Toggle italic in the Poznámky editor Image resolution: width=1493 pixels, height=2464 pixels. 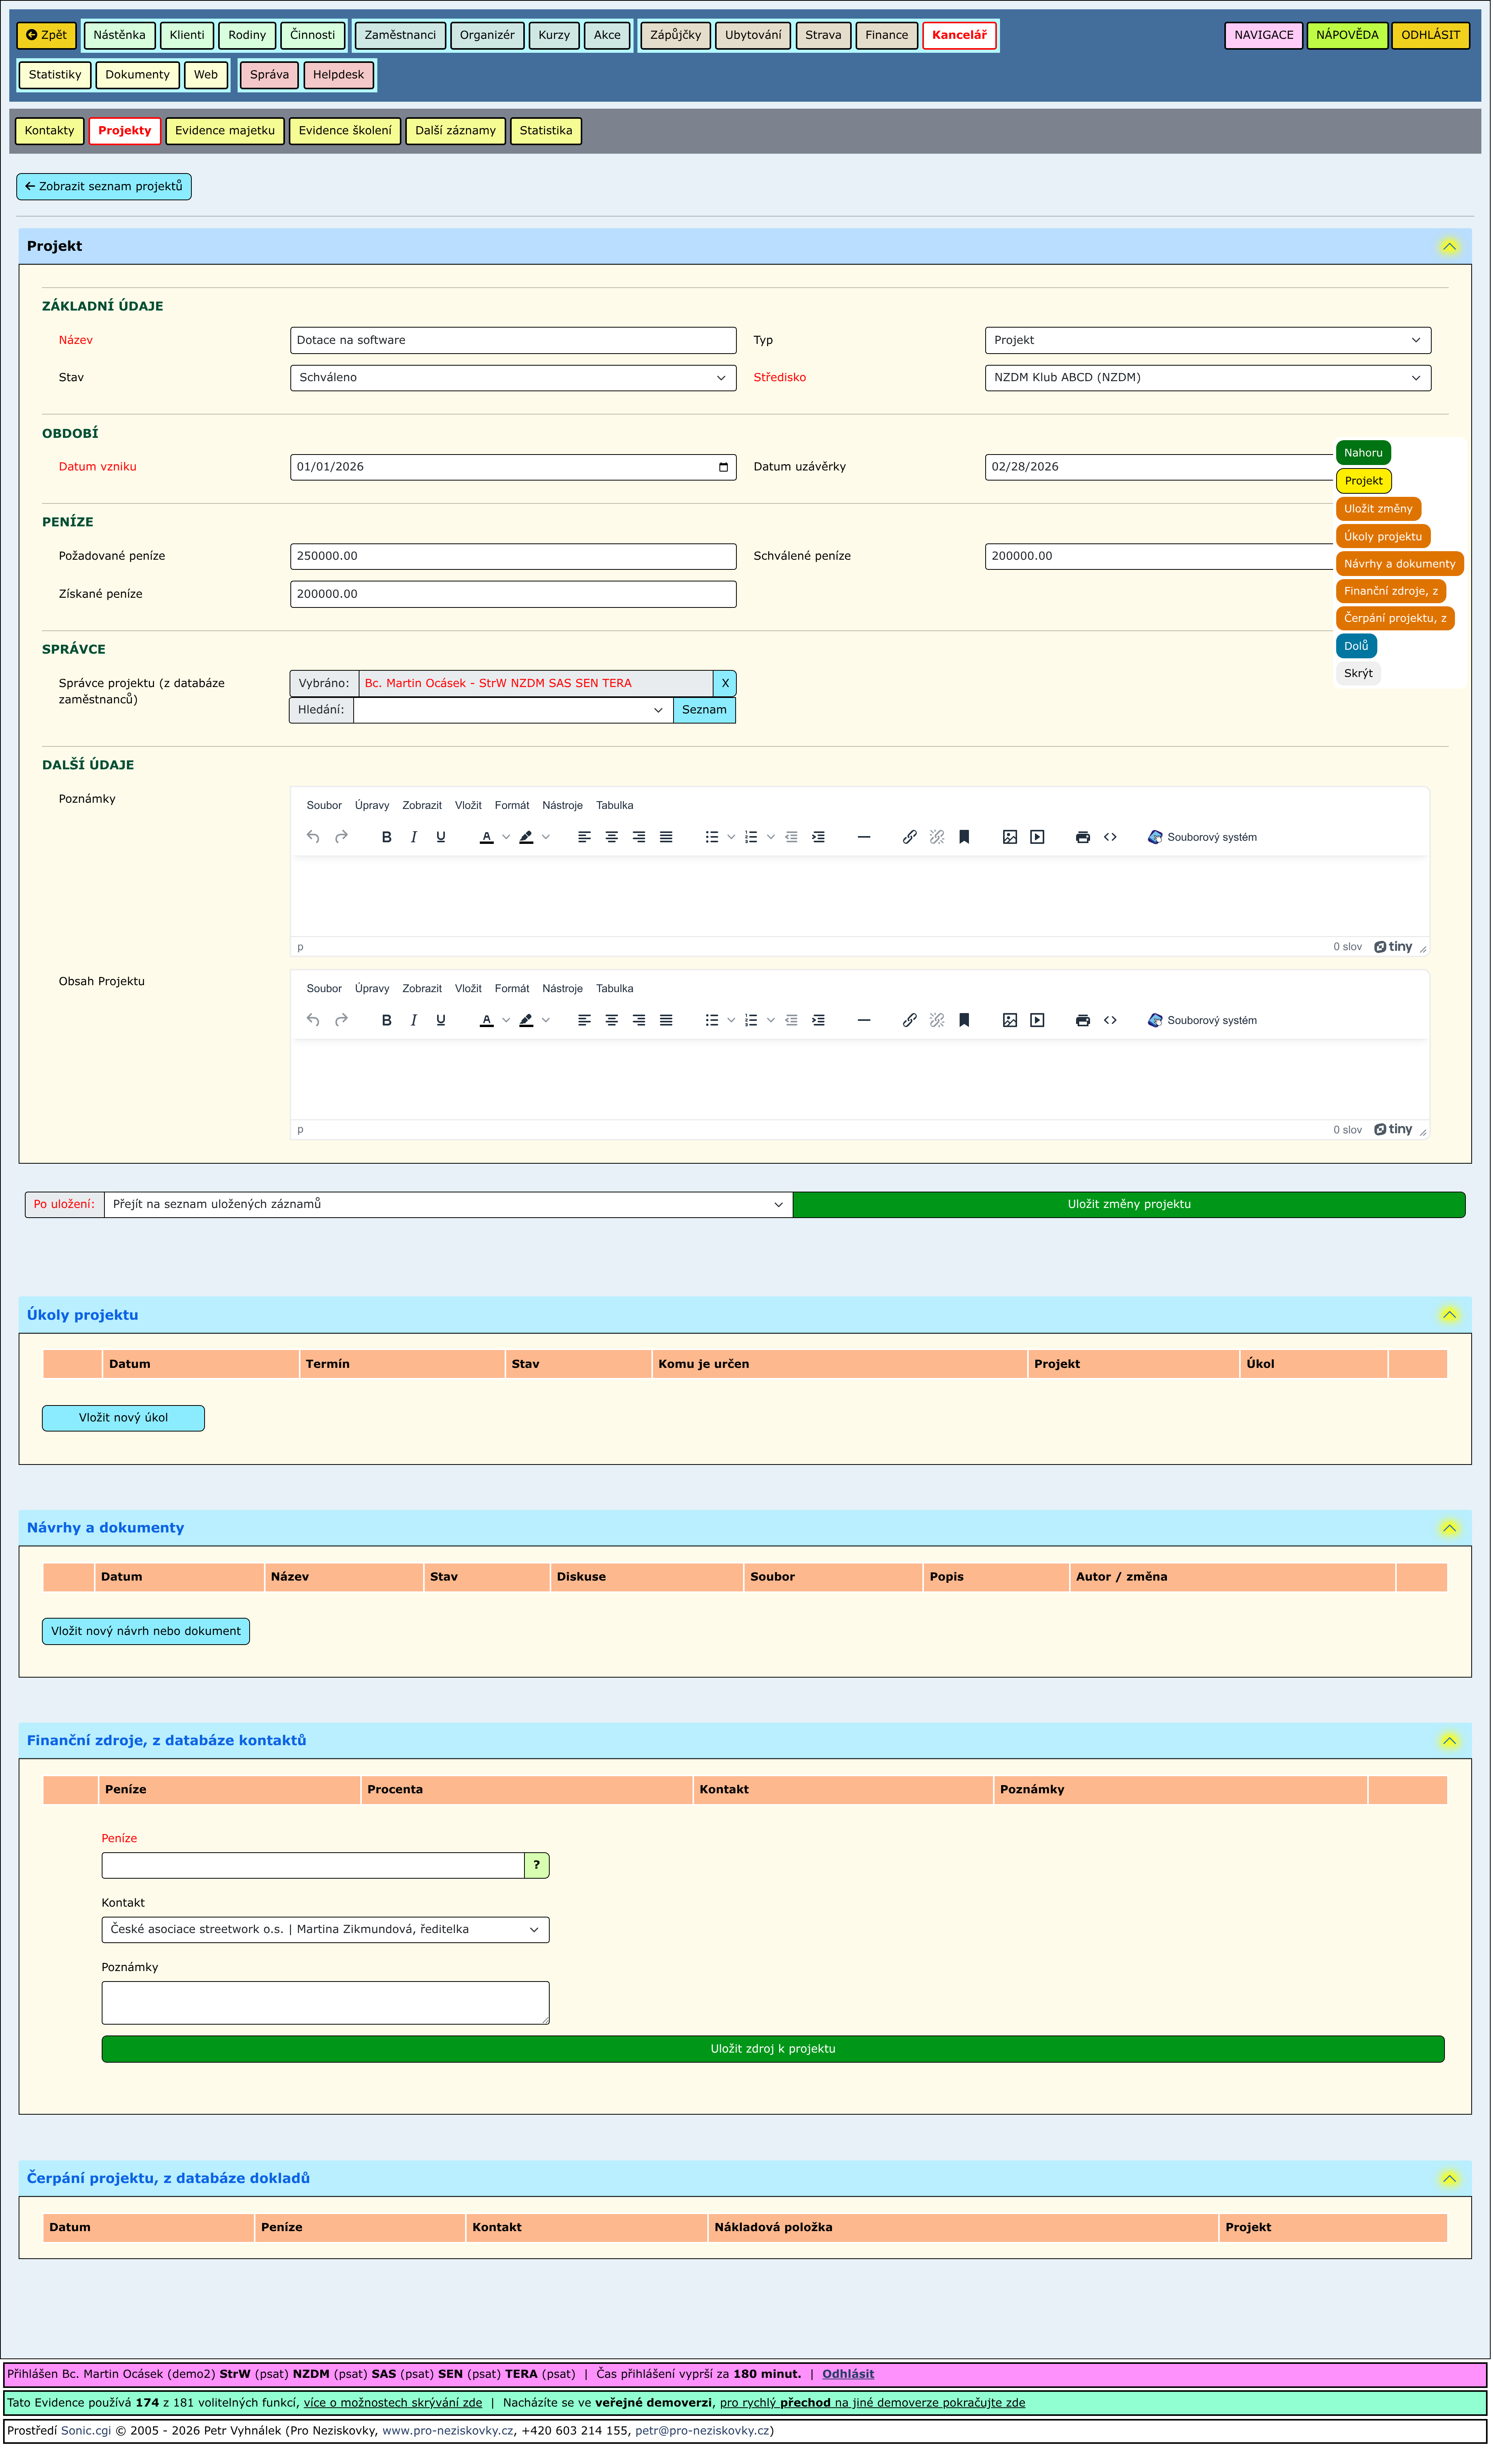pos(414,837)
